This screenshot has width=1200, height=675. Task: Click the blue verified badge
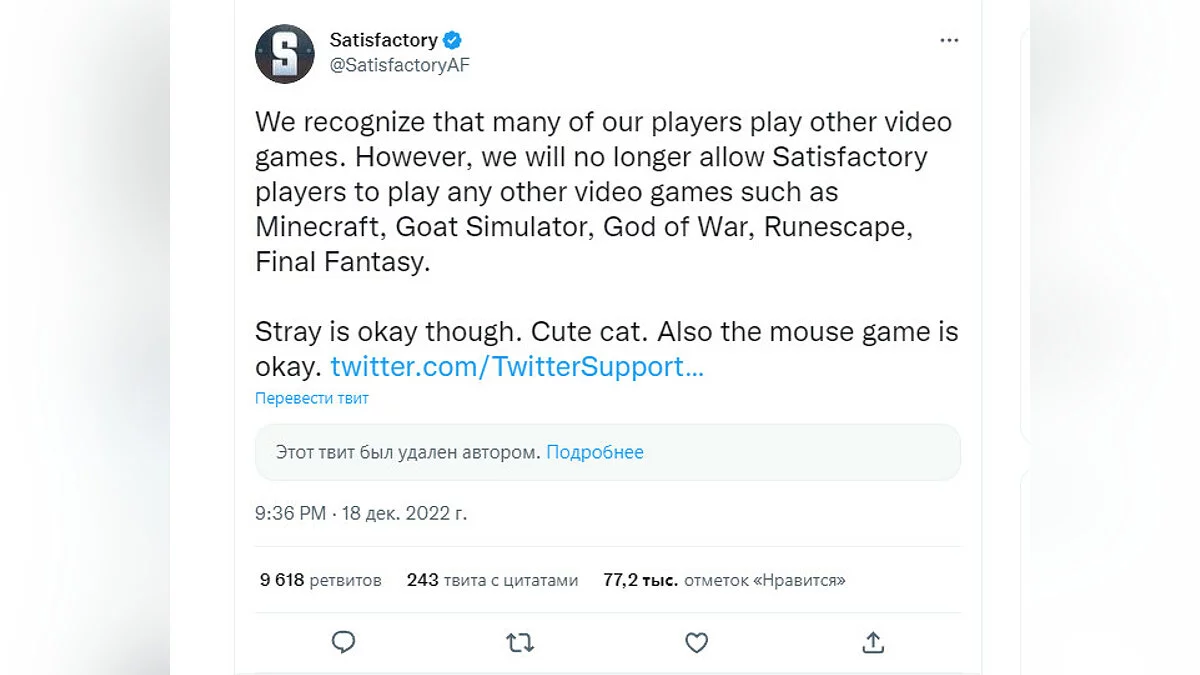click(453, 40)
